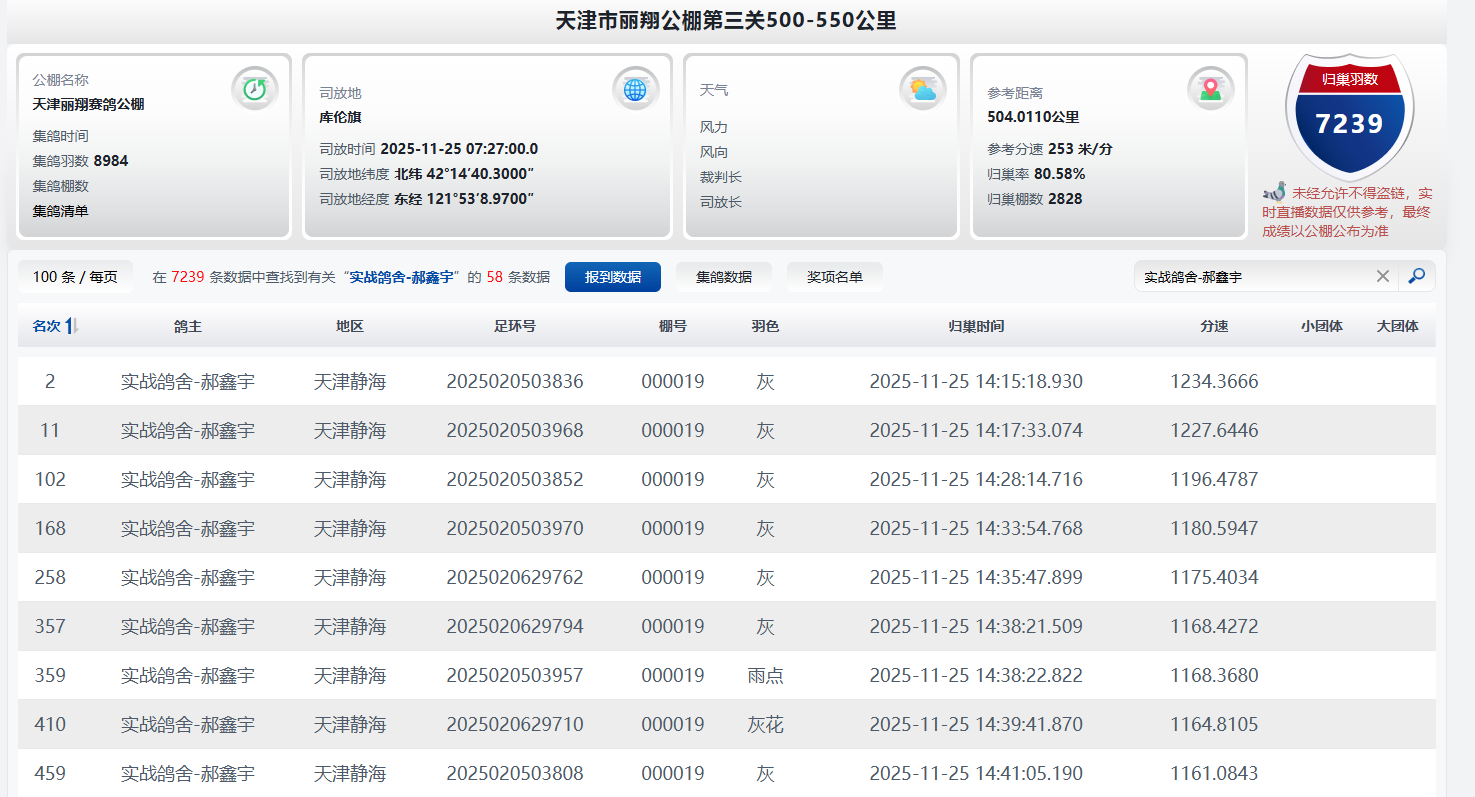Image resolution: width=1475 pixels, height=797 pixels.
Task: Switch to the 集鸽数据 tab
Action: click(x=724, y=277)
